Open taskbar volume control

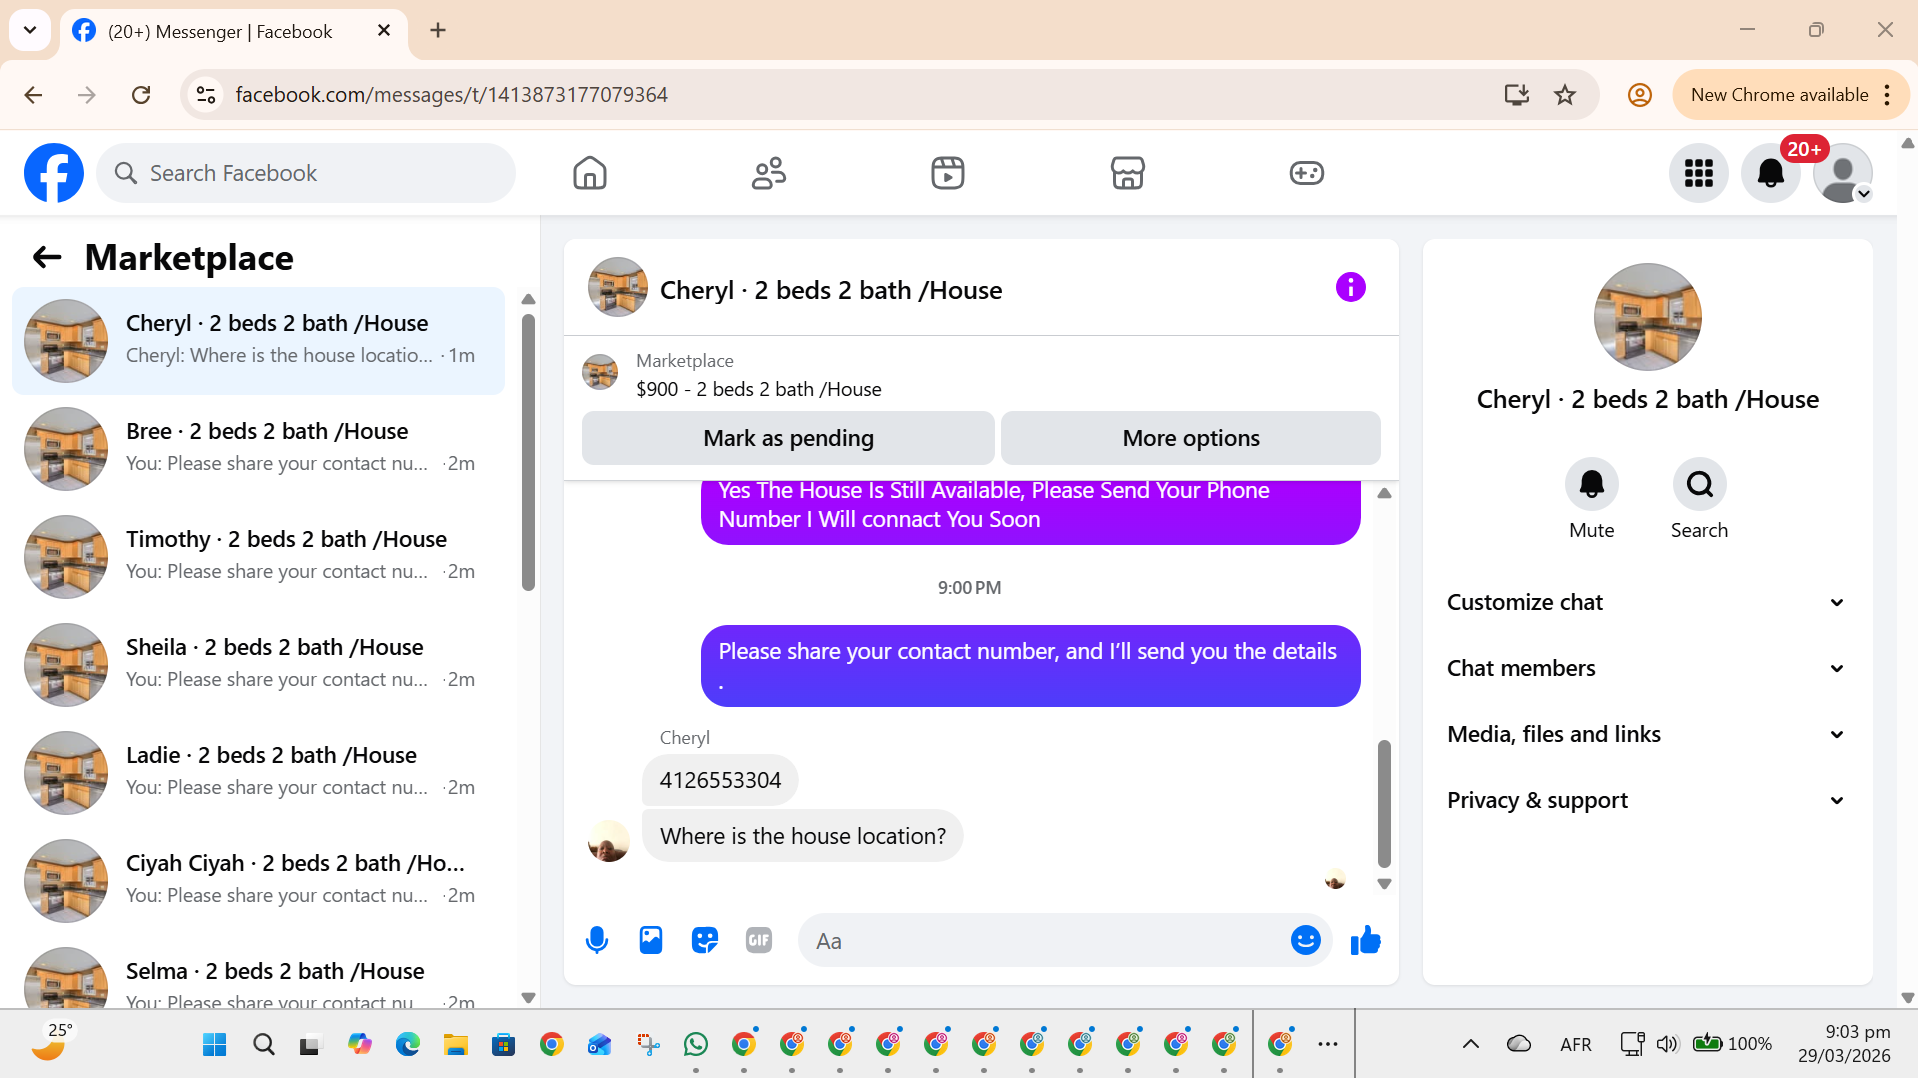tap(1666, 1044)
